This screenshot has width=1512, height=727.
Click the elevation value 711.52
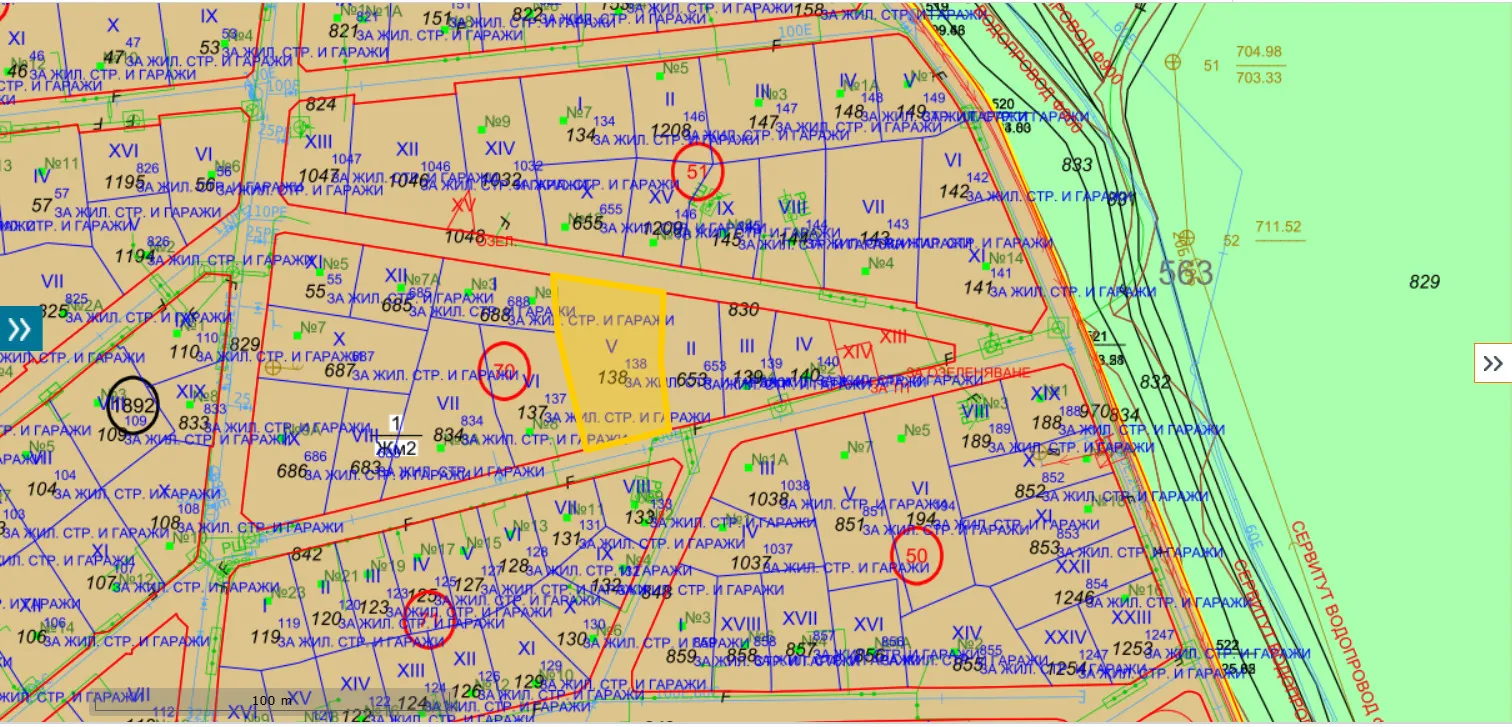[1279, 227]
